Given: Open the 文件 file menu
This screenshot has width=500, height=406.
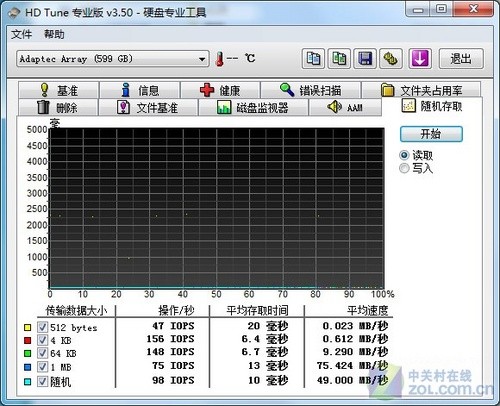Looking at the screenshot, I should (21, 34).
